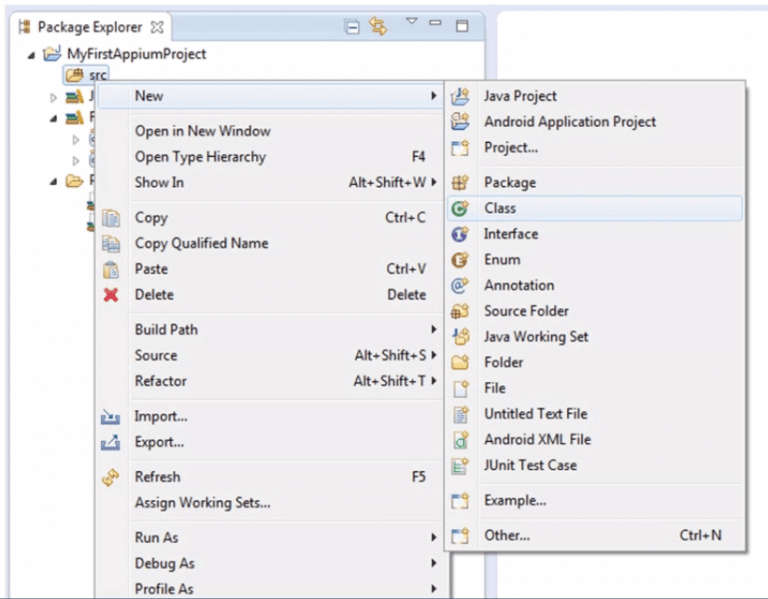
Task: Click the JUnit Test Case icon
Action: point(460,465)
